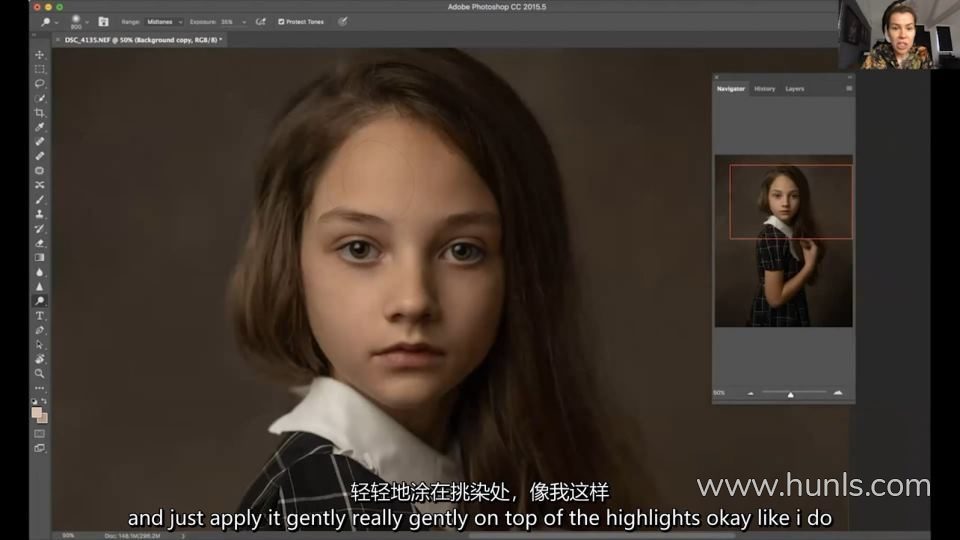Open the Exposure slider dropdown arrow
The height and width of the screenshot is (540, 960).
tap(244, 22)
